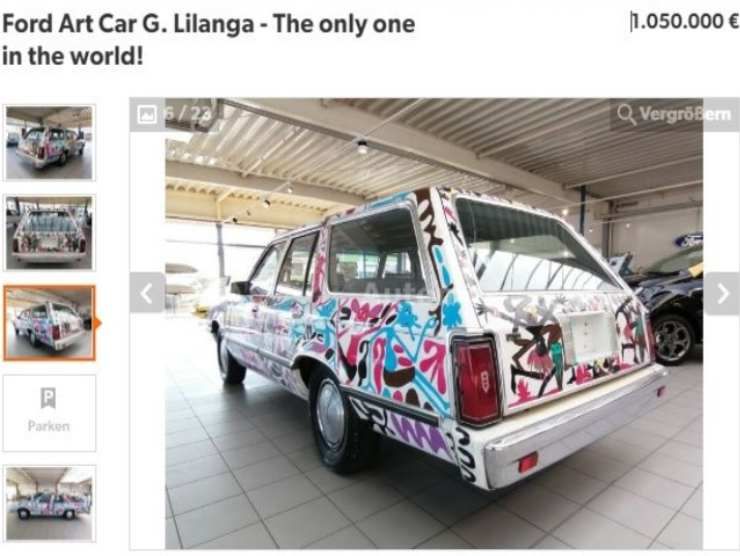
Task: Select thumbnail showing the open tailgate
Action: pyautogui.click(x=50, y=233)
